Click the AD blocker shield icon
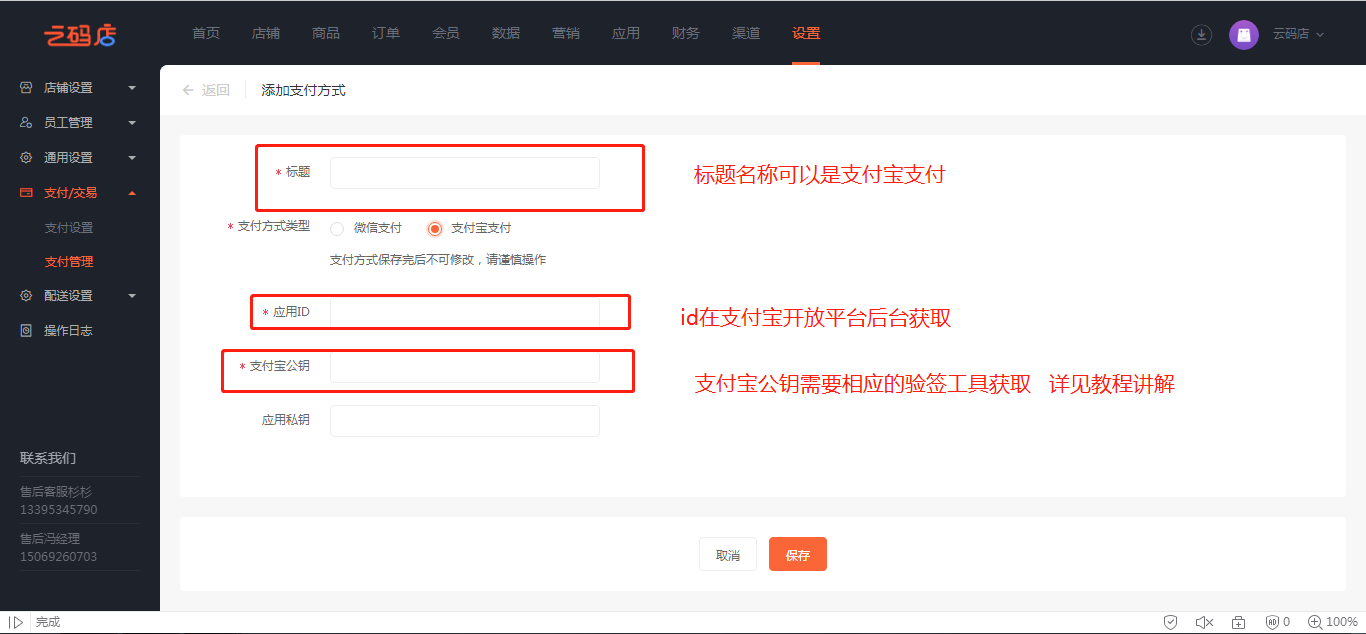The height and width of the screenshot is (634, 1366). pos(1272,622)
